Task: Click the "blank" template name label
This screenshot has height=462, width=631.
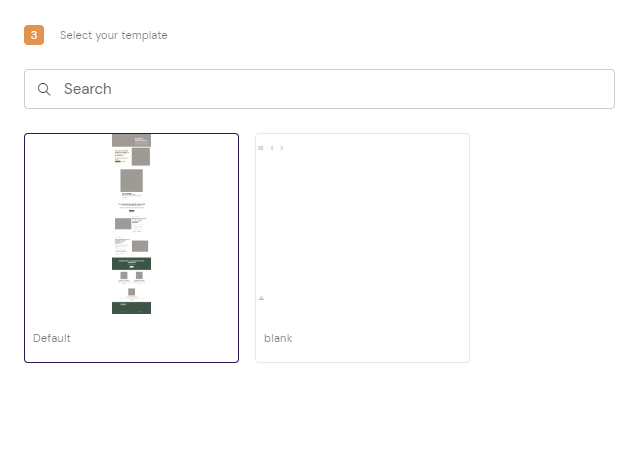Action: point(278,338)
